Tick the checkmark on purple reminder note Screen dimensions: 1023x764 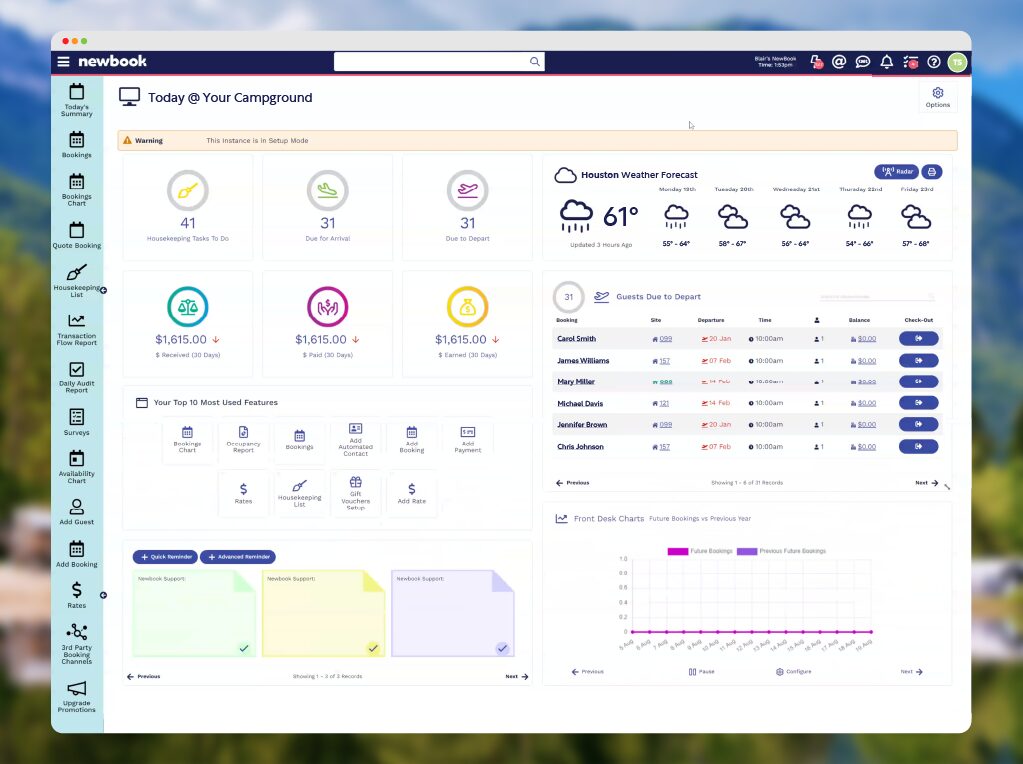pyautogui.click(x=502, y=648)
